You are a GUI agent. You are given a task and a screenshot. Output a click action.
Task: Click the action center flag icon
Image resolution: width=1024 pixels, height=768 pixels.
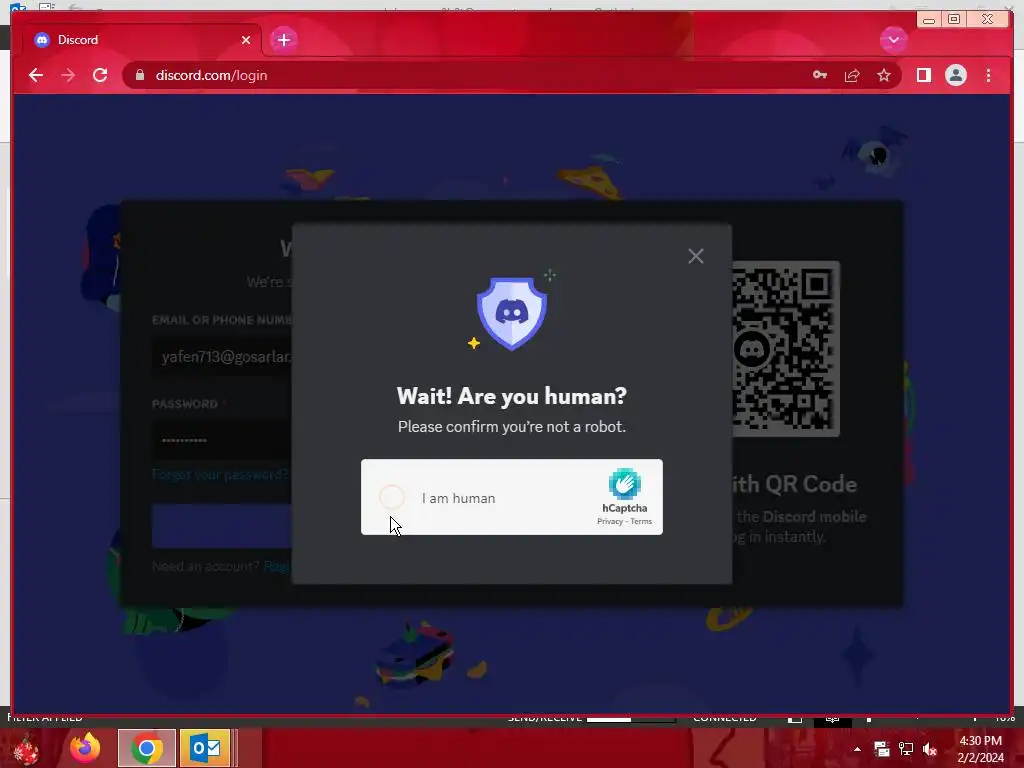pos(881,749)
